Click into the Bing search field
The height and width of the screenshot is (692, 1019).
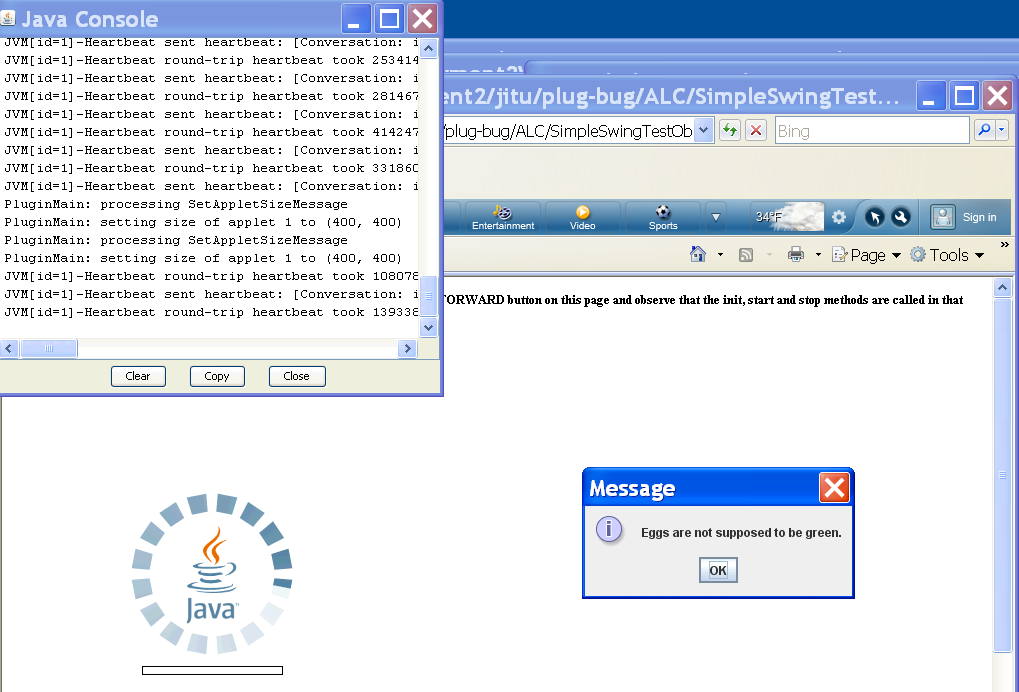(x=870, y=131)
